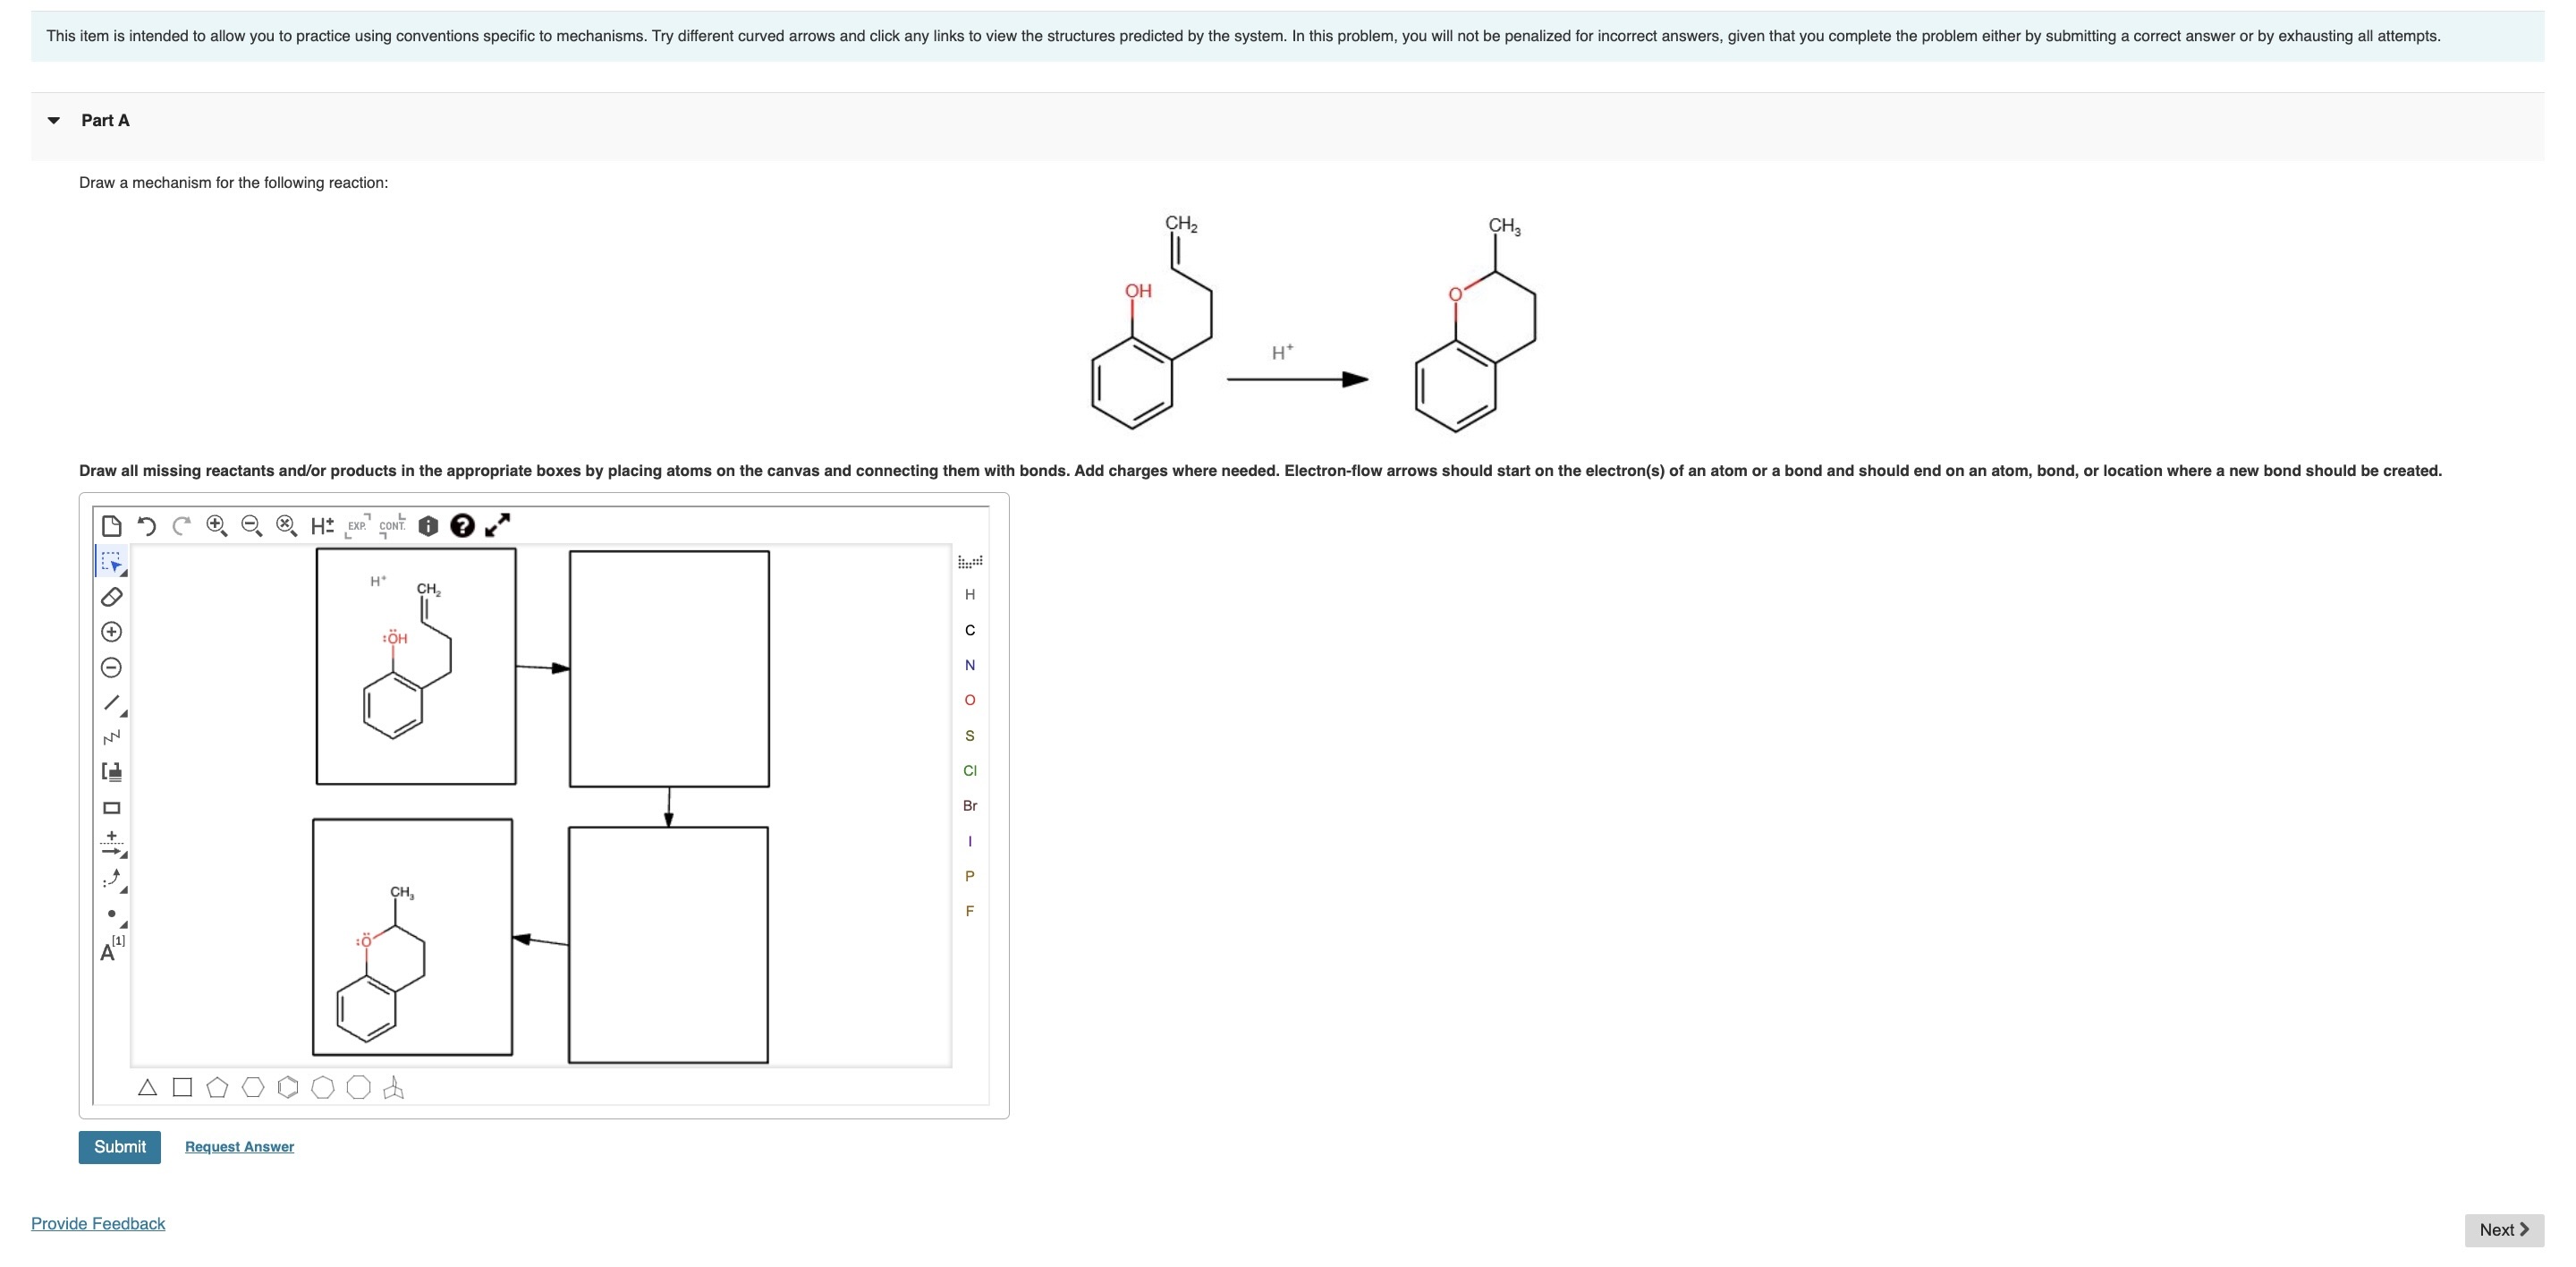Select the positive charge tool
This screenshot has width=2576, height=1267.
click(x=110, y=632)
